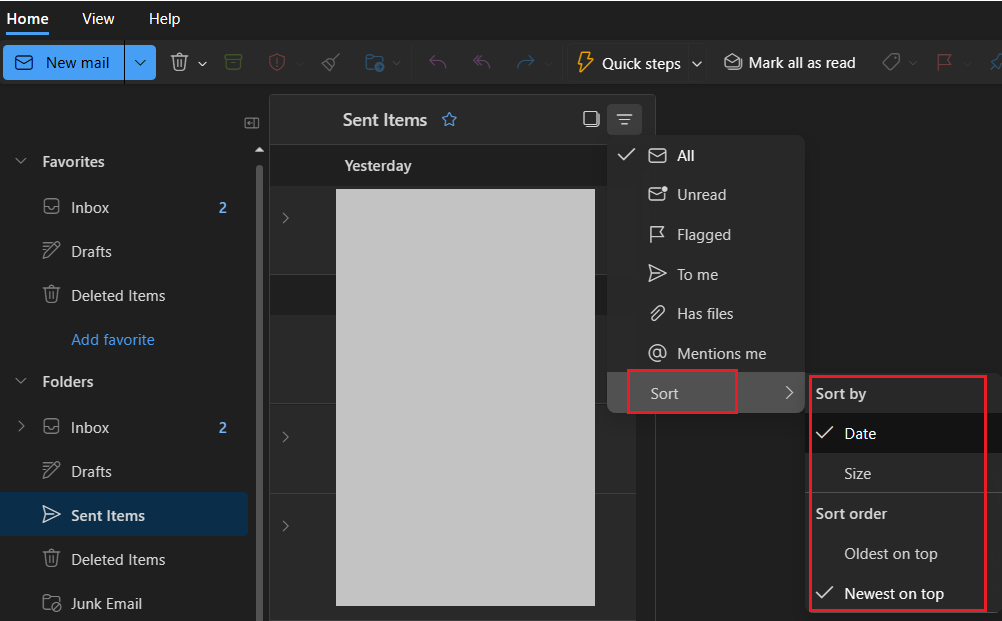The height and width of the screenshot is (621, 1002).
Task: Open the Sort submenu
Action: click(705, 393)
